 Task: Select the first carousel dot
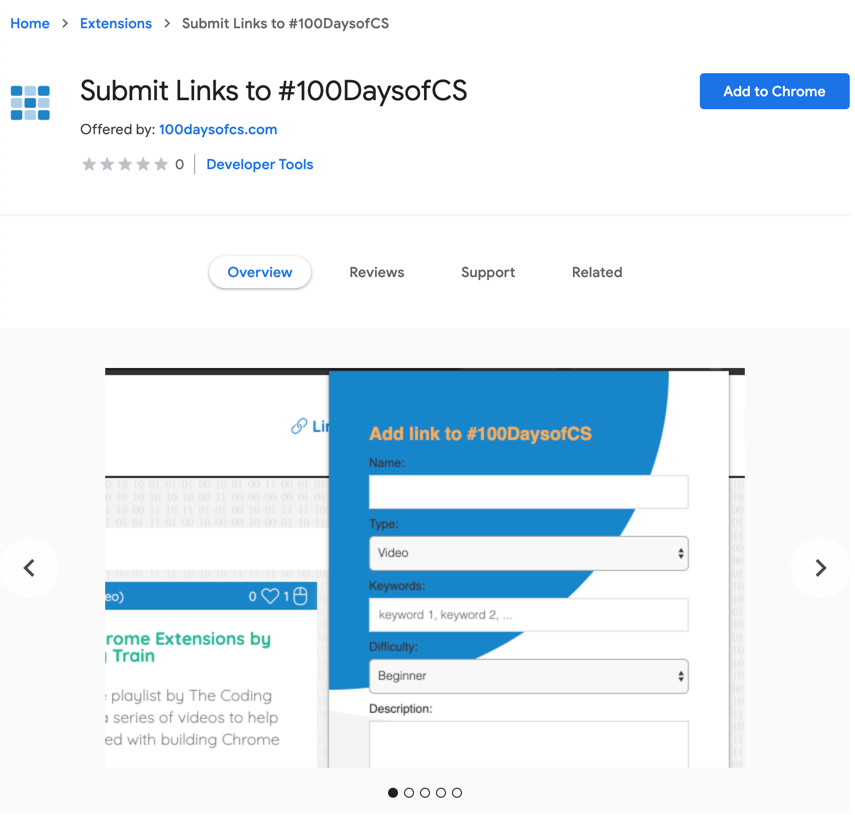[393, 793]
